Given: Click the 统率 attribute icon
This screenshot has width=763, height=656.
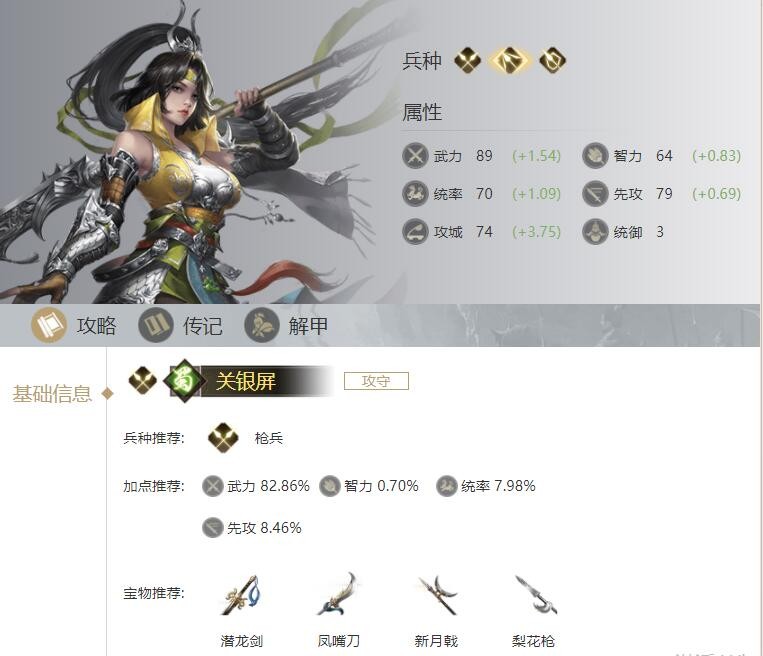Looking at the screenshot, I should (415, 194).
